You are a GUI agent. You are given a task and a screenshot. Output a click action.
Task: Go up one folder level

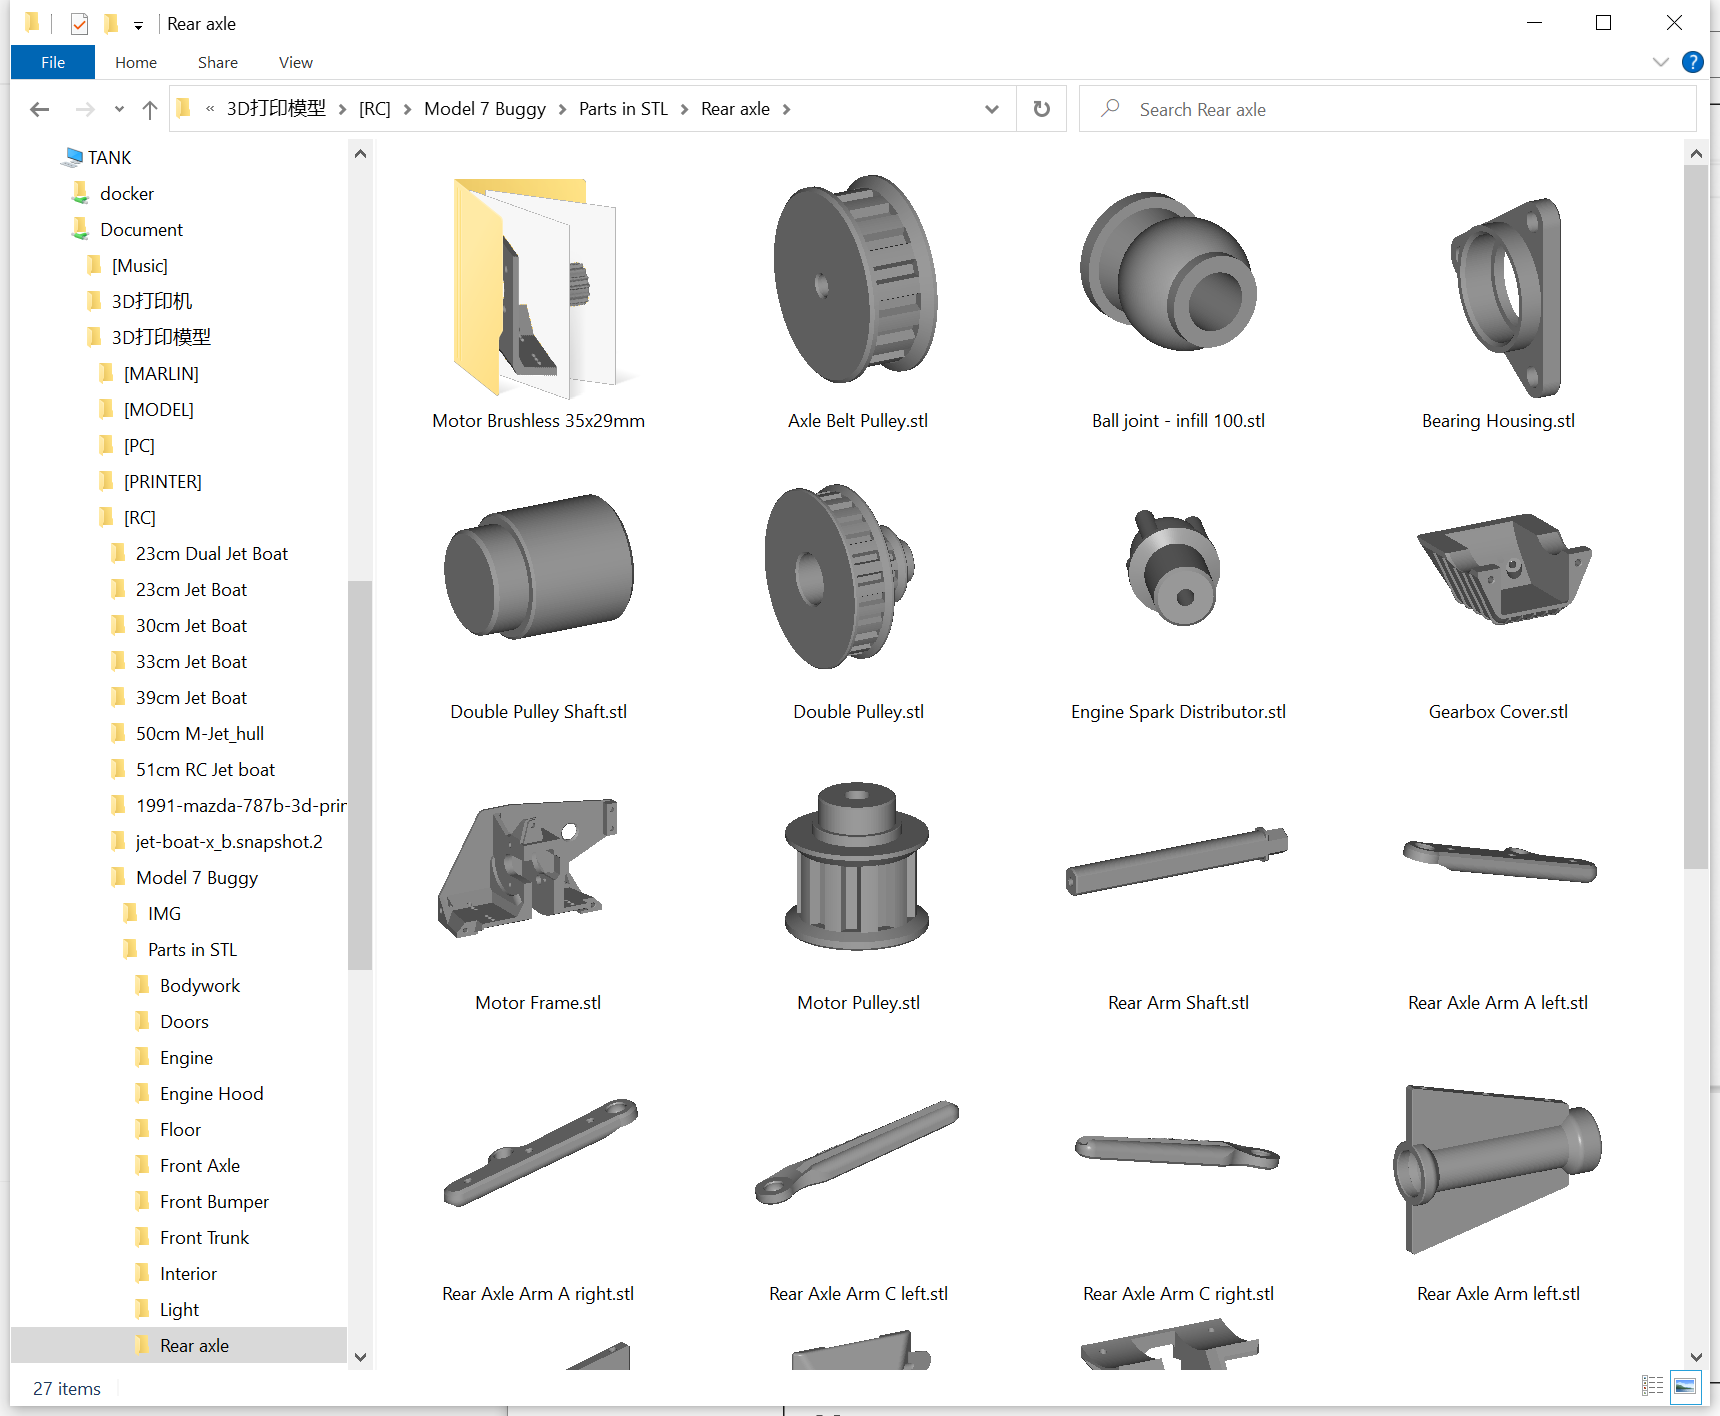(x=150, y=110)
